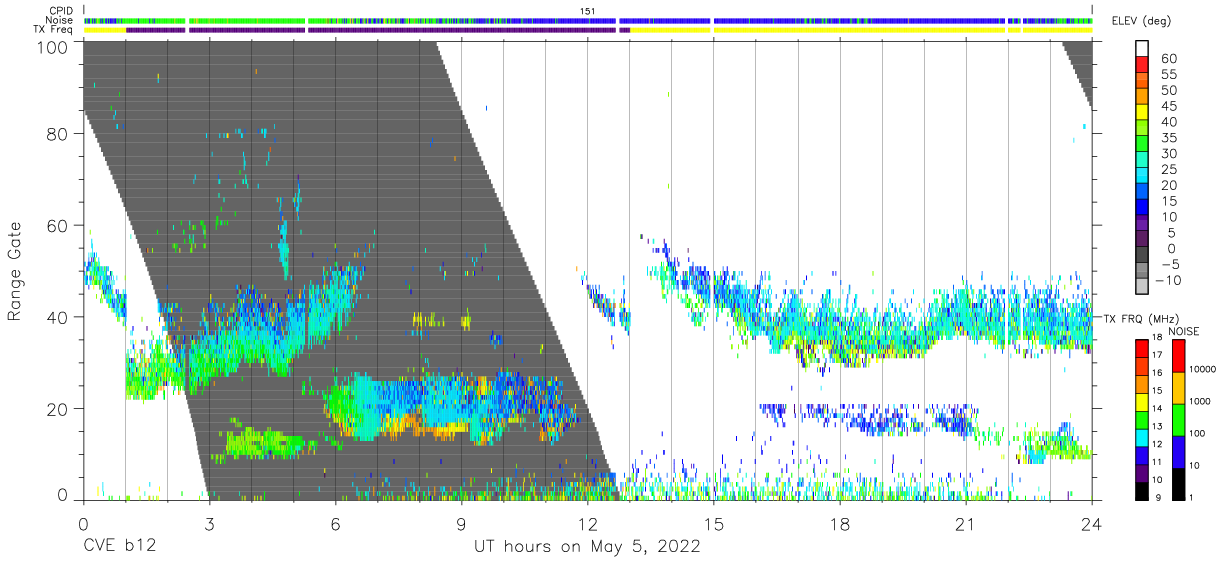Click the 25 label on ELEV colorbar
The width and height of the screenshot is (1228, 567).
(1168, 169)
